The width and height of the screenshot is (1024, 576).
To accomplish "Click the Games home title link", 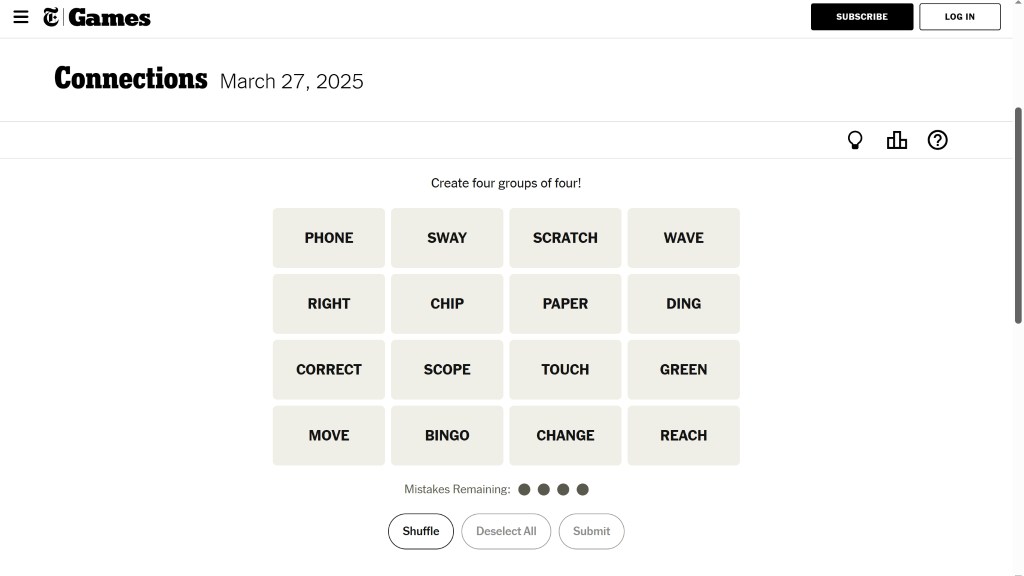I will 109,17.
